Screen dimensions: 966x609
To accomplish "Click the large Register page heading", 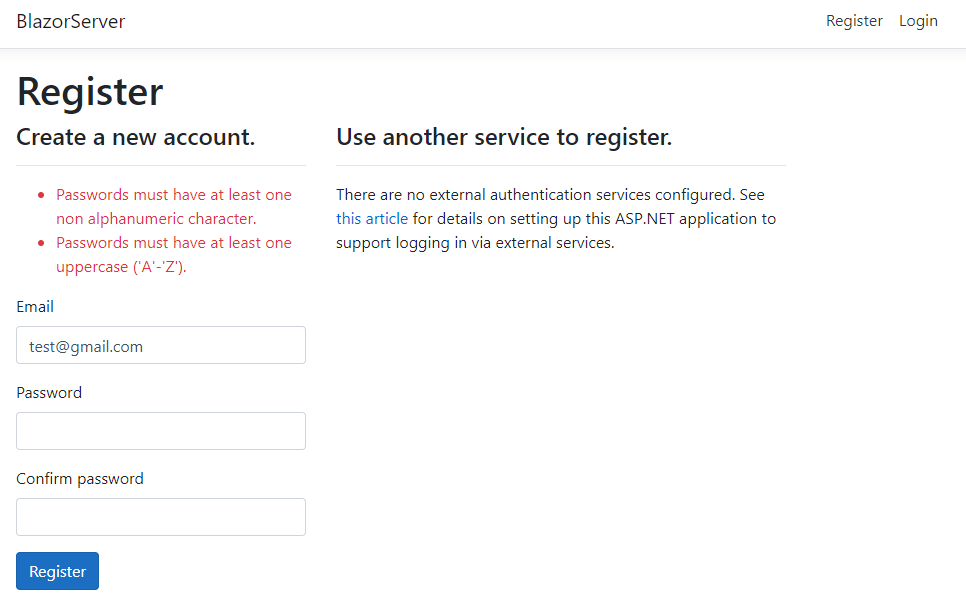I will 90,92.
